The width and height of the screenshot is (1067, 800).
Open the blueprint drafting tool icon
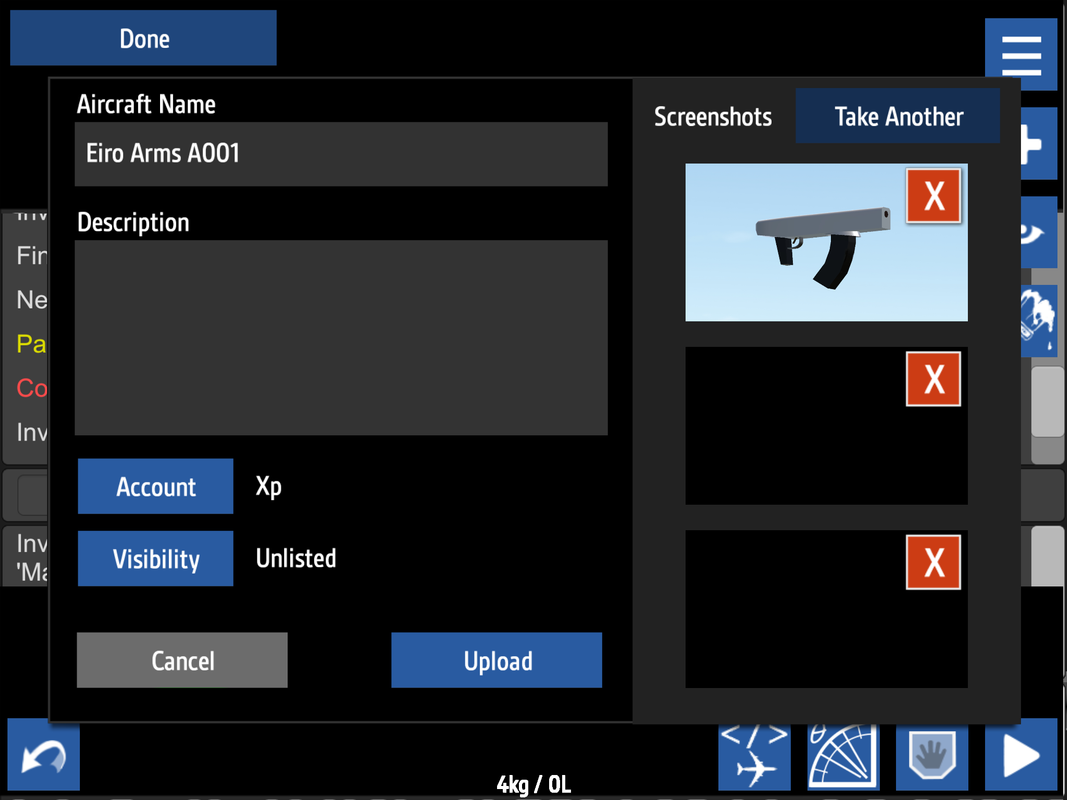[x=843, y=756]
